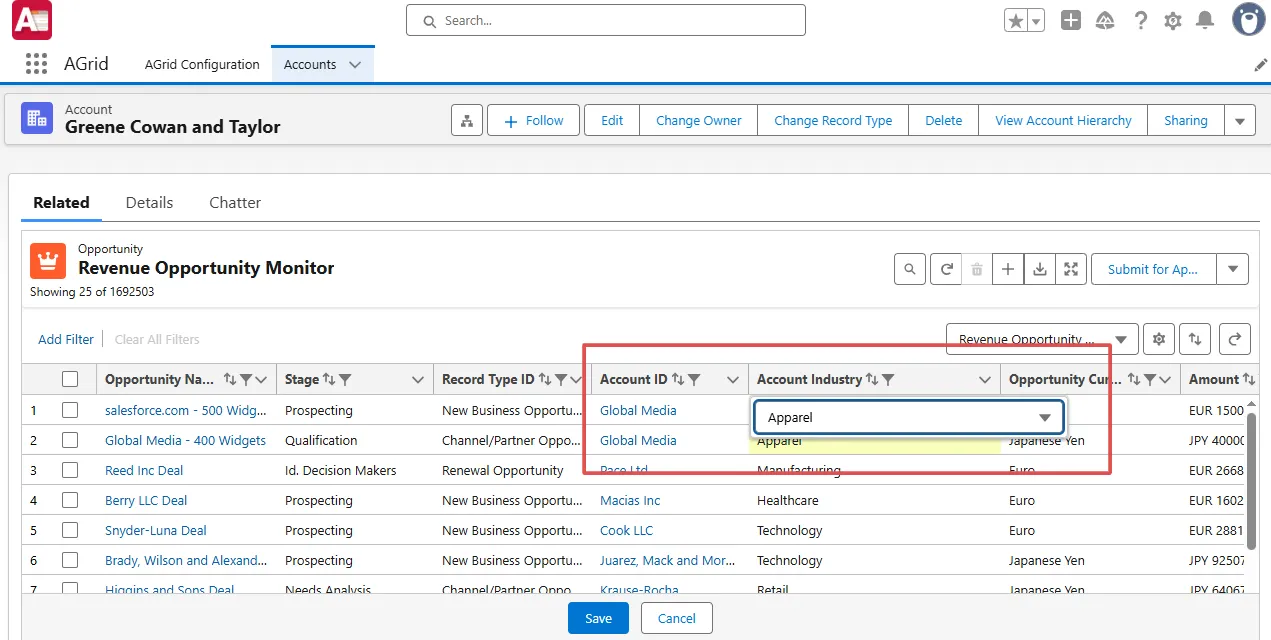This screenshot has height=640, width=1271.
Task: Open the Setup gear in header
Action: click(1173, 21)
